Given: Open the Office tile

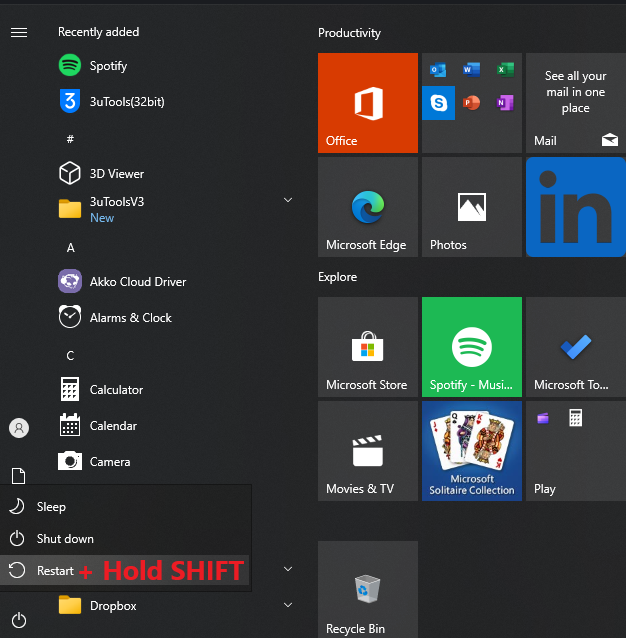Looking at the screenshot, I should [367, 103].
